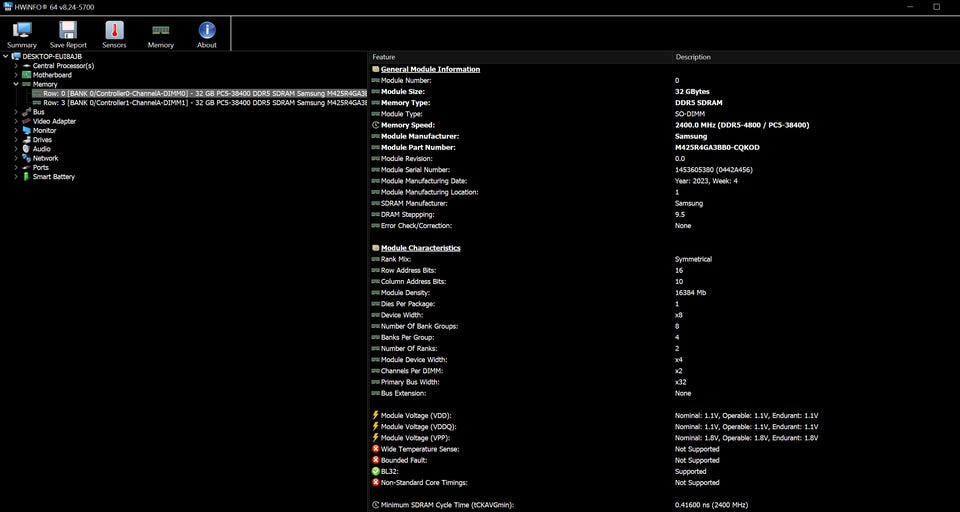Click the Module Voltage (VDDQ) lightning icon
The width and height of the screenshot is (960, 512).
375,426
